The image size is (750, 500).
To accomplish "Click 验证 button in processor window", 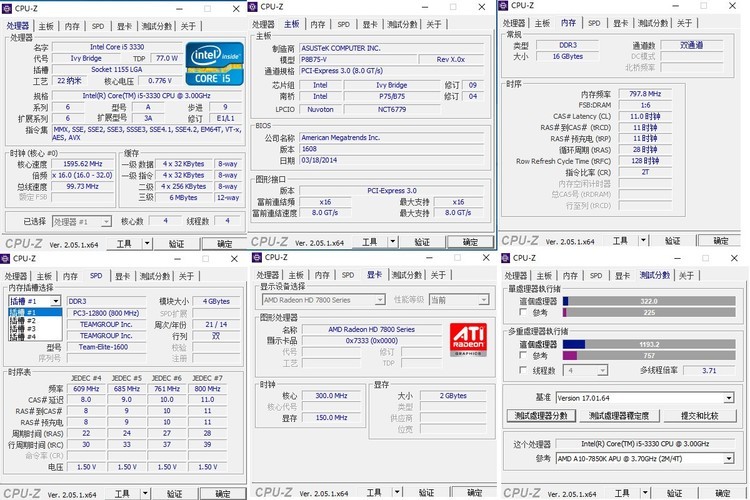I will coord(176,244).
